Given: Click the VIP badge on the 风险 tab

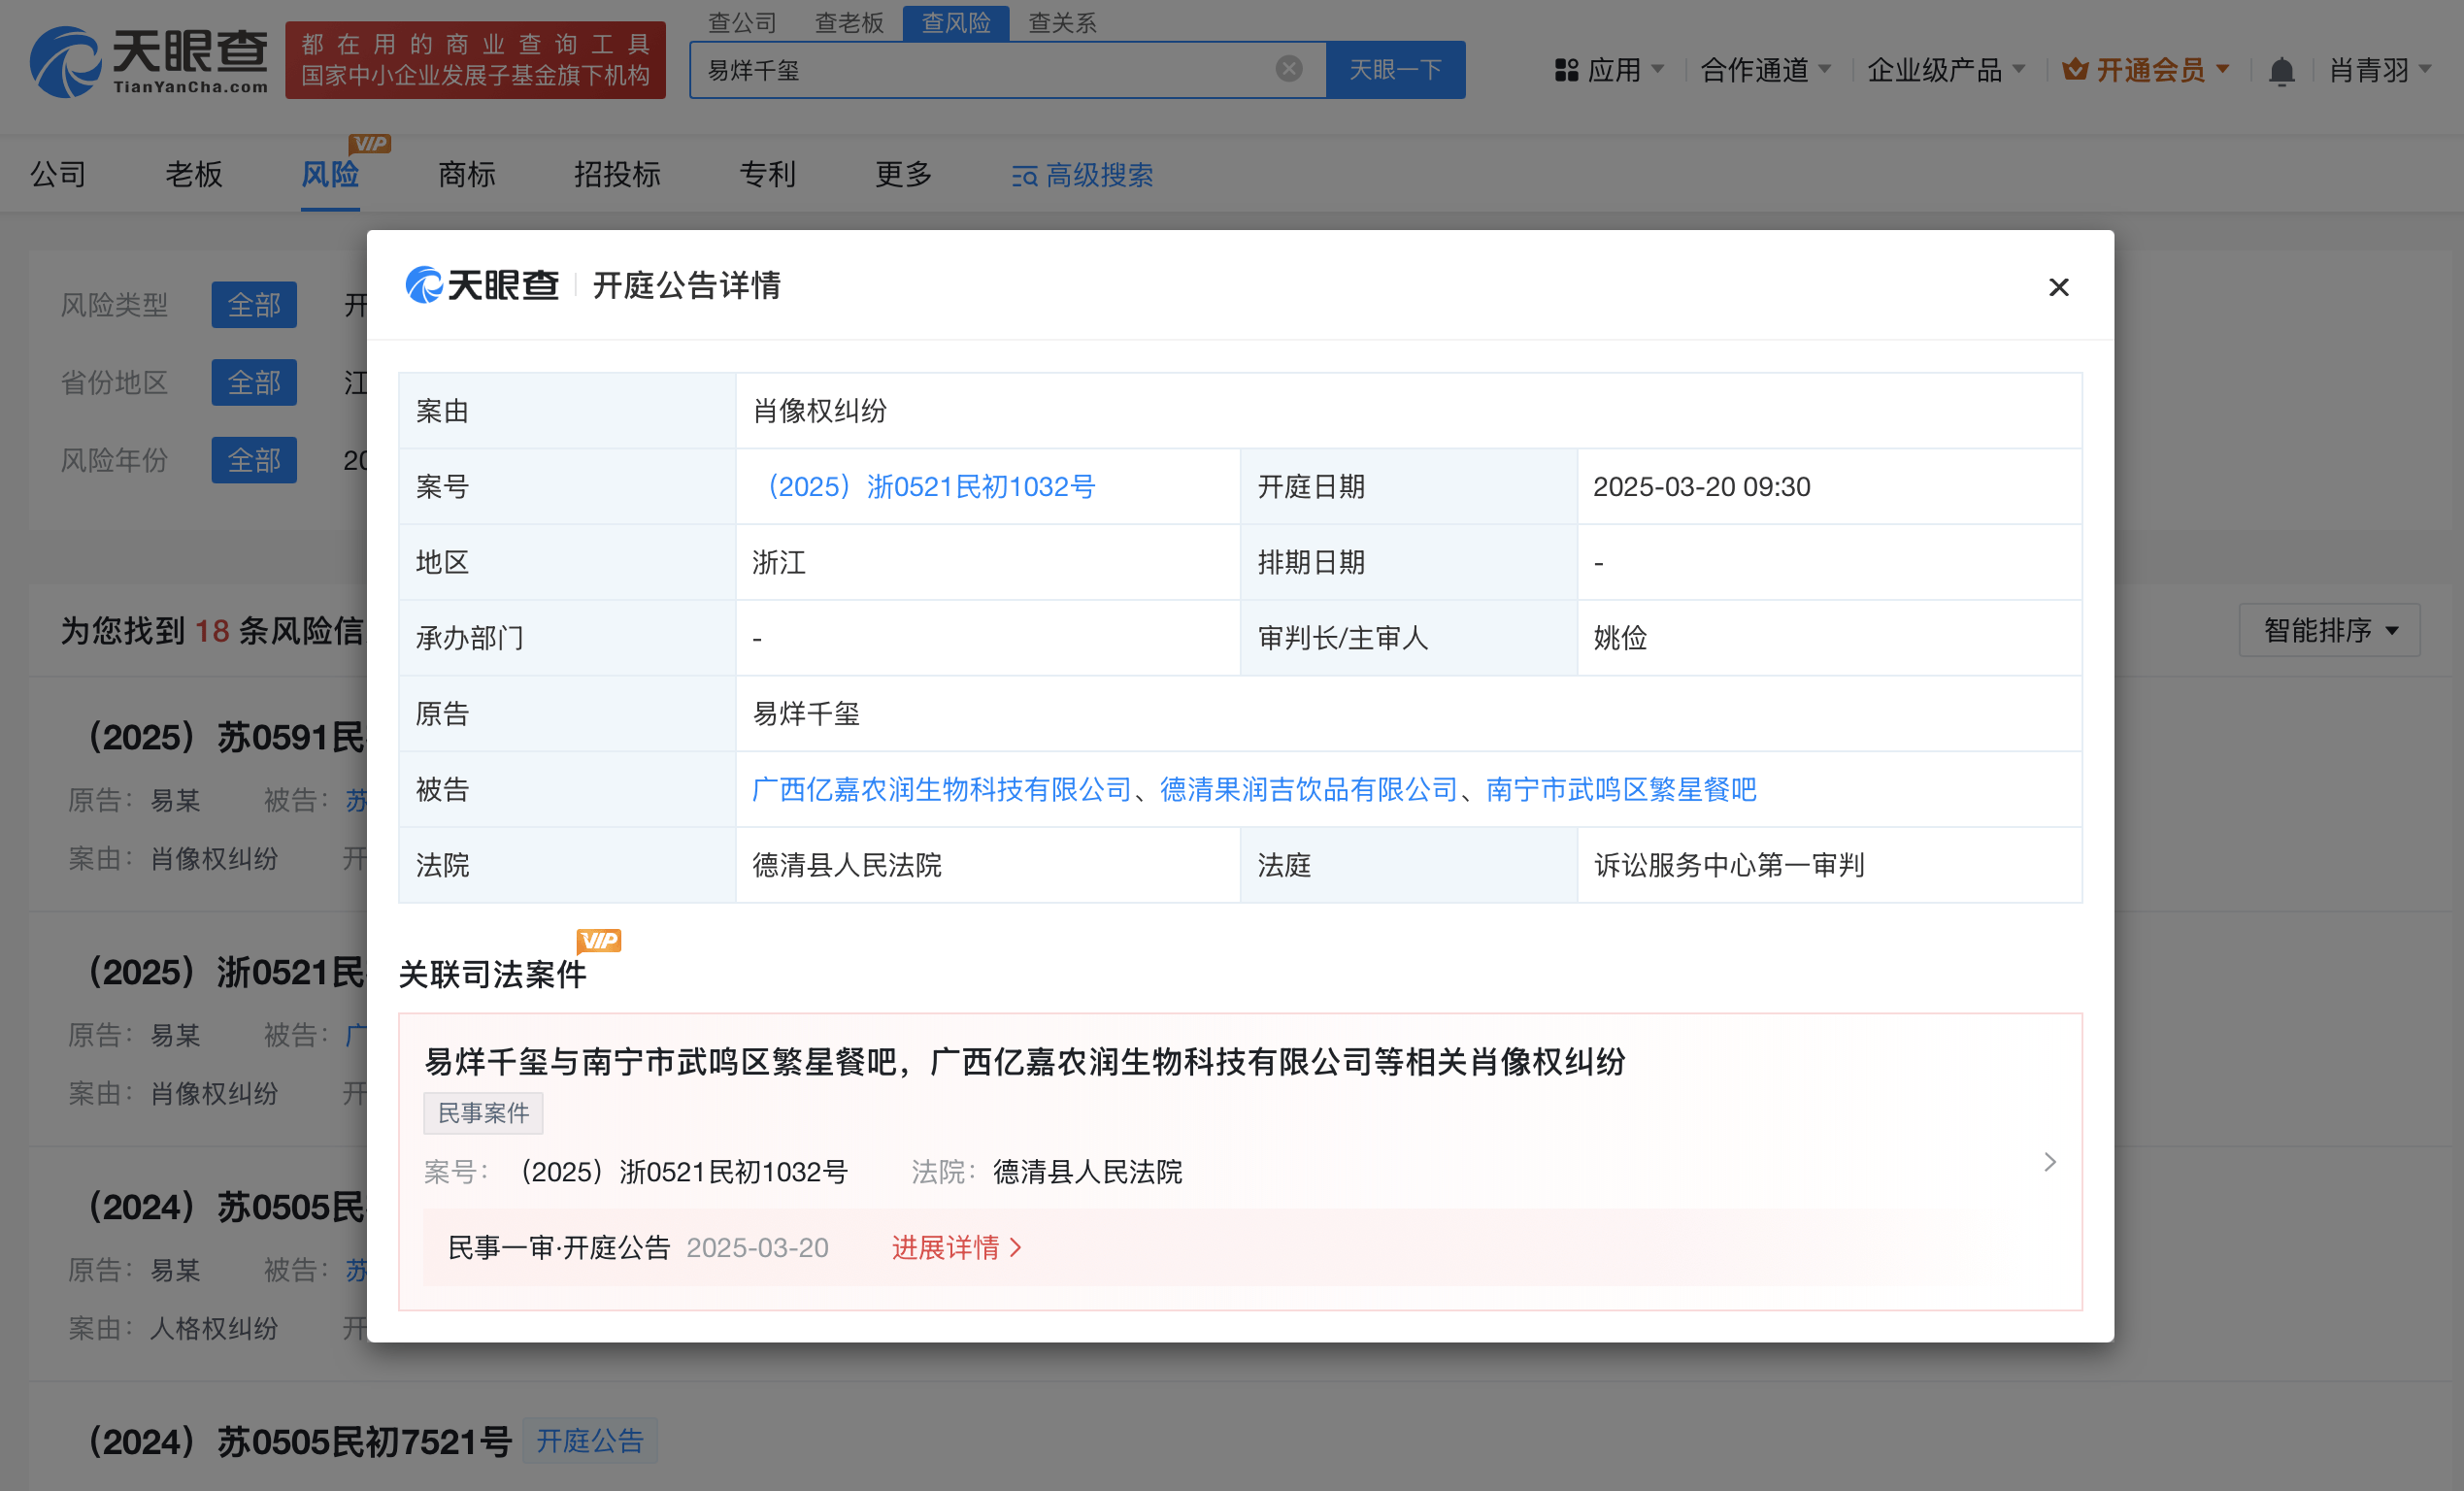Looking at the screenshot, I should pos(372,143).
